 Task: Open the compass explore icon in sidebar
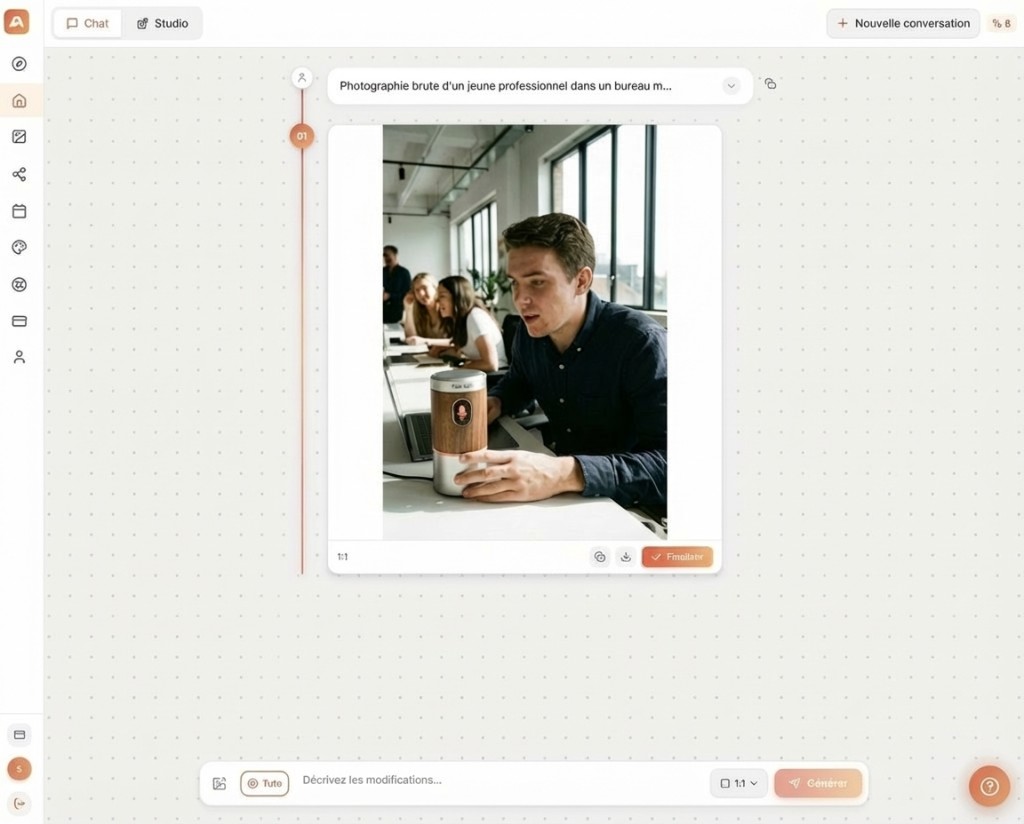19,63
